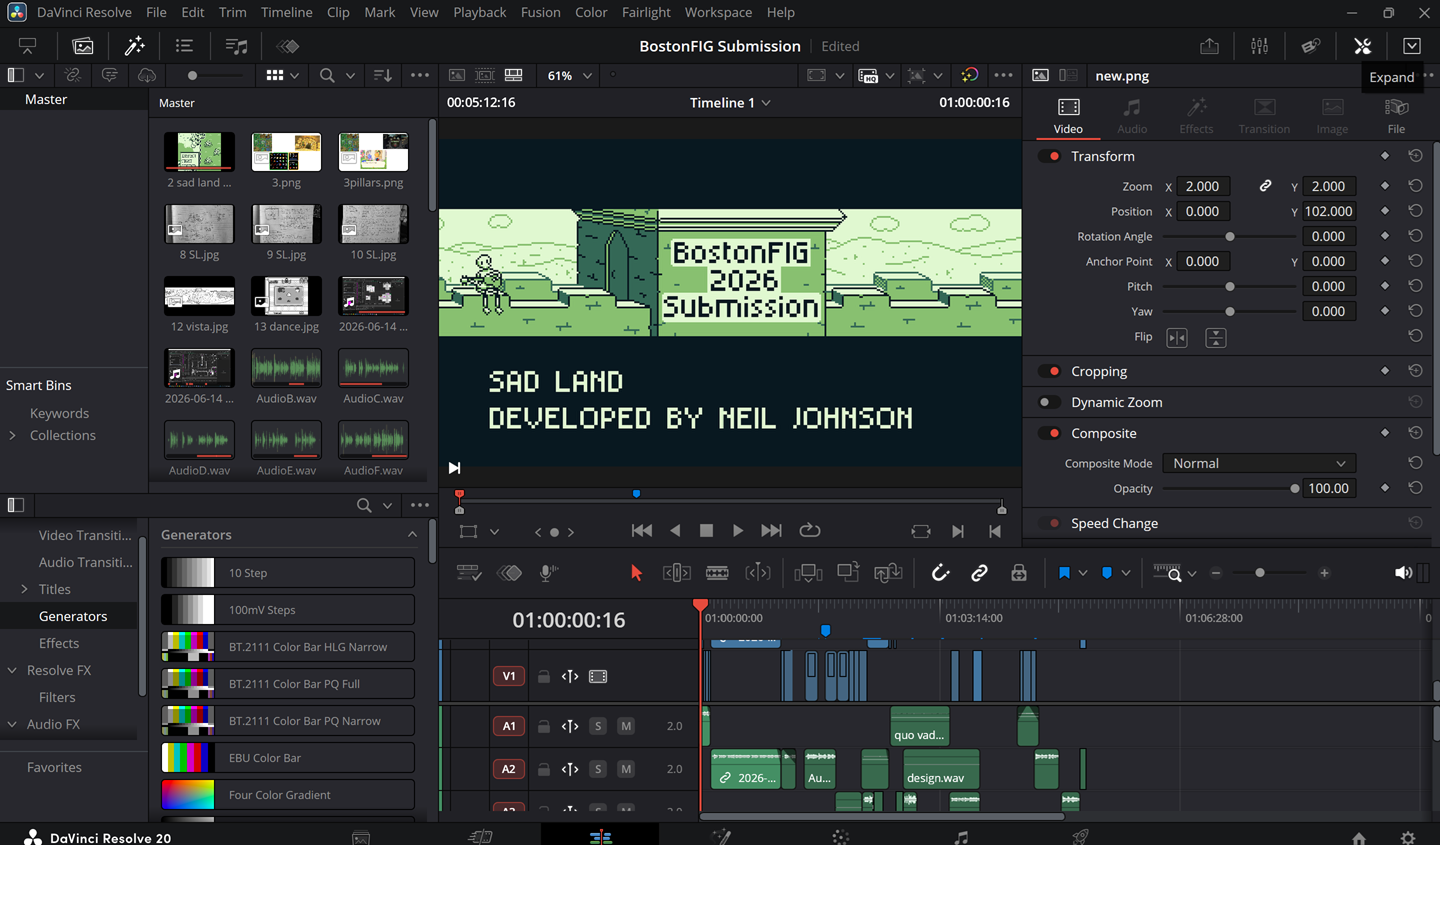
Task: Click the Insert Clip icon
Action: click(x=808, y=573)
